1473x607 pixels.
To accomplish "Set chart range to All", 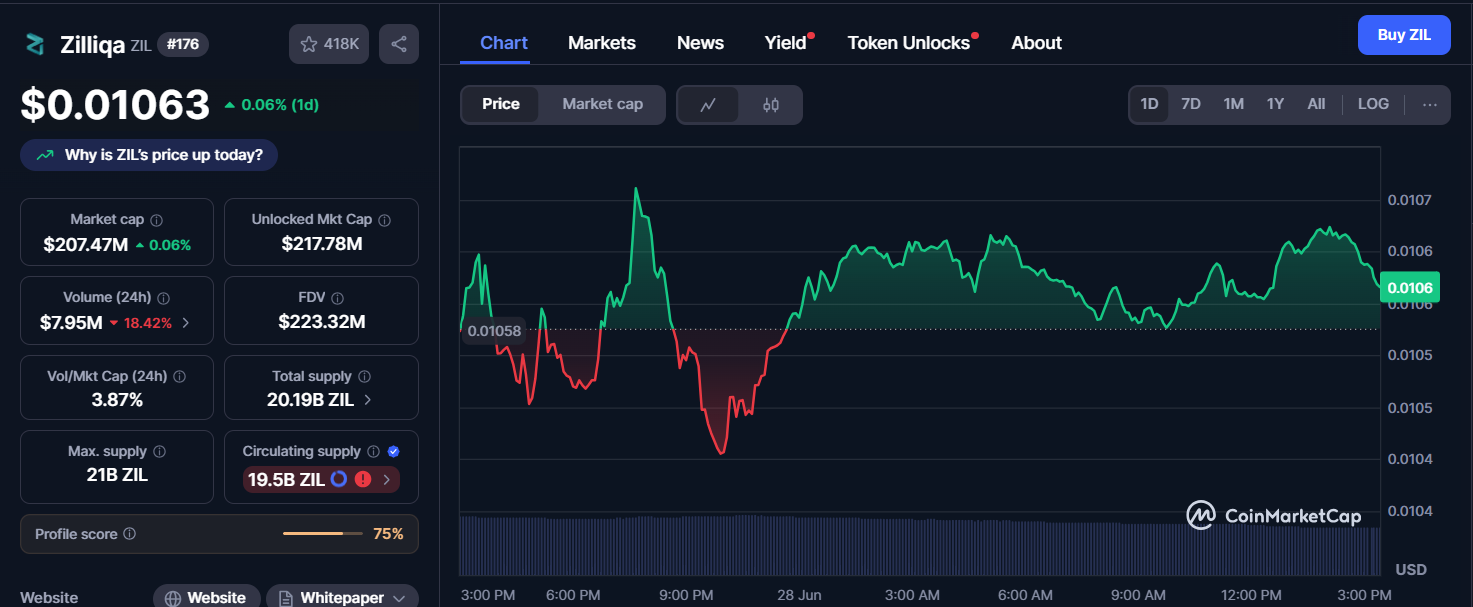I will (x=1316, y=104).
